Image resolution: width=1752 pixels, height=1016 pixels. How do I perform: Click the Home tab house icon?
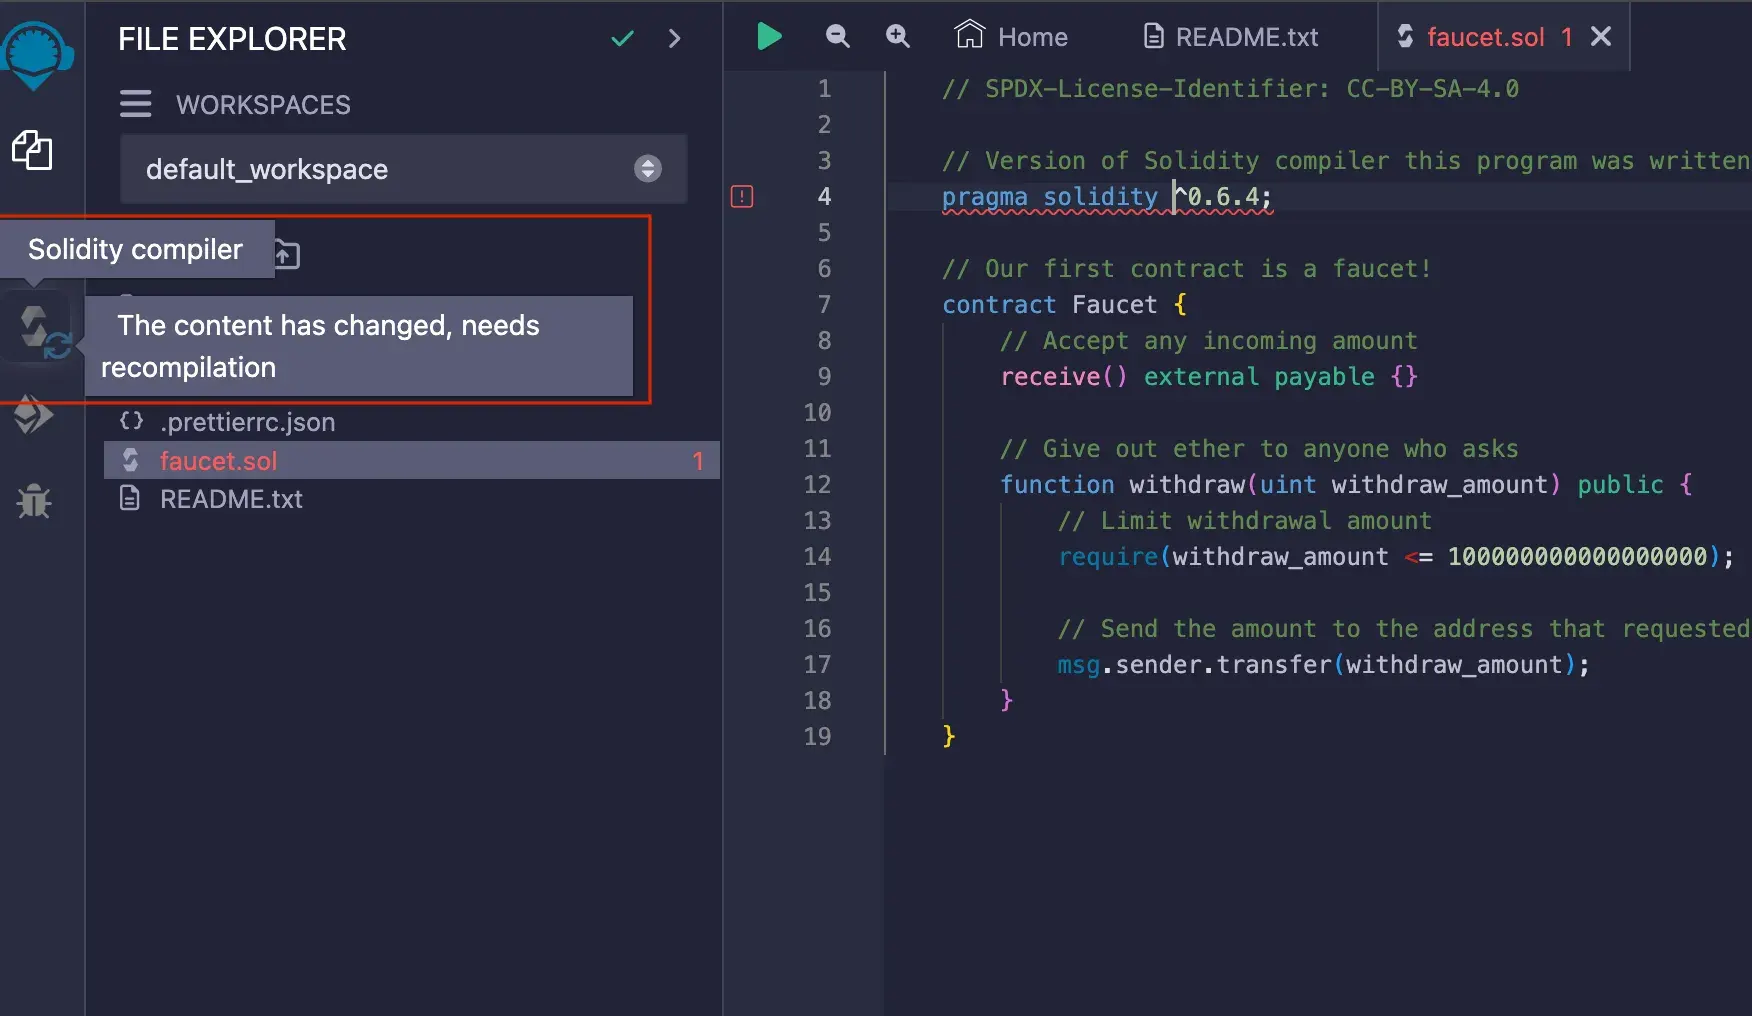tap(969, 35)
